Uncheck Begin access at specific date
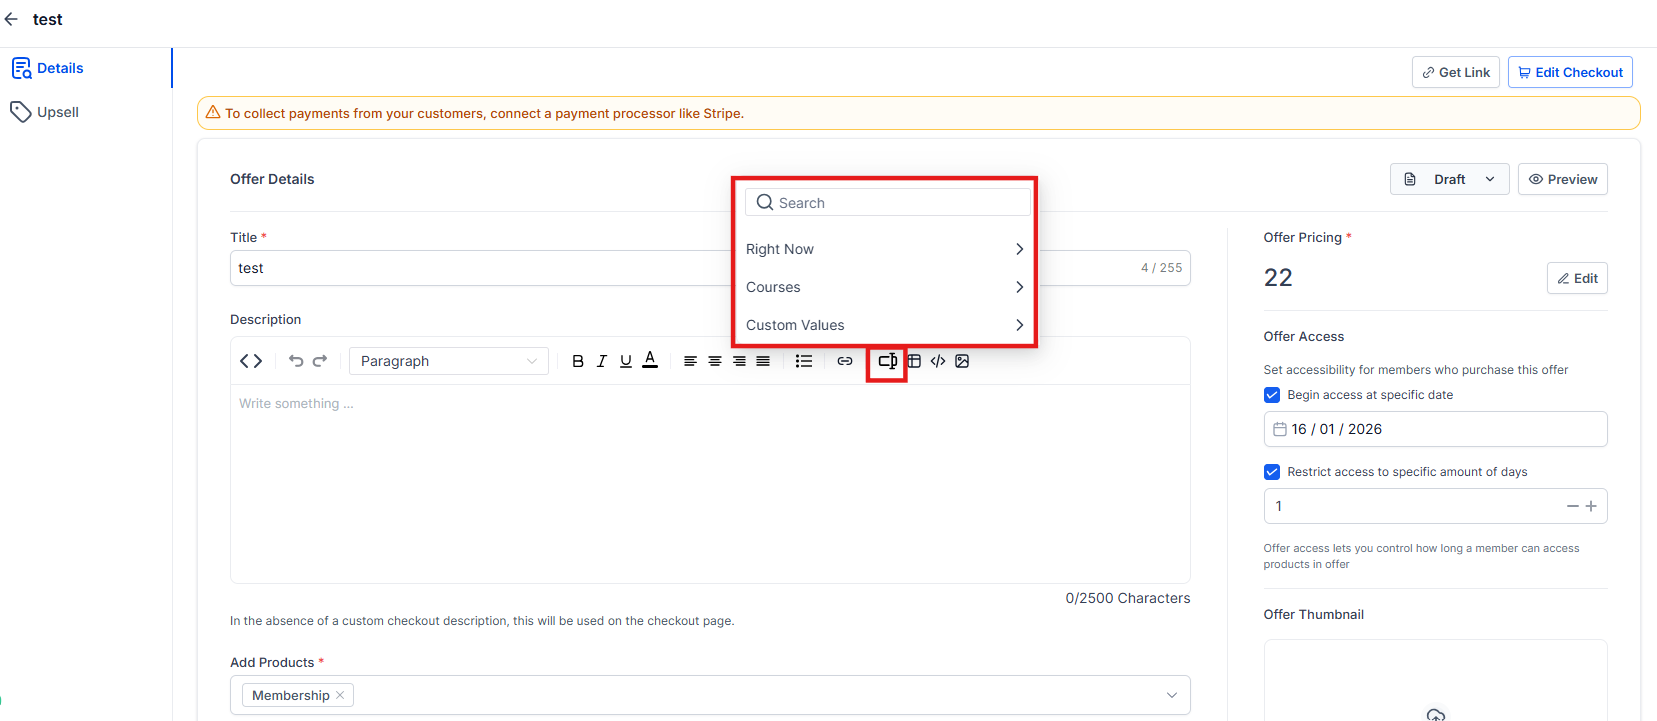Image resolution: width=1657 pixels, height=721 pixels. tap(1272, 395)
